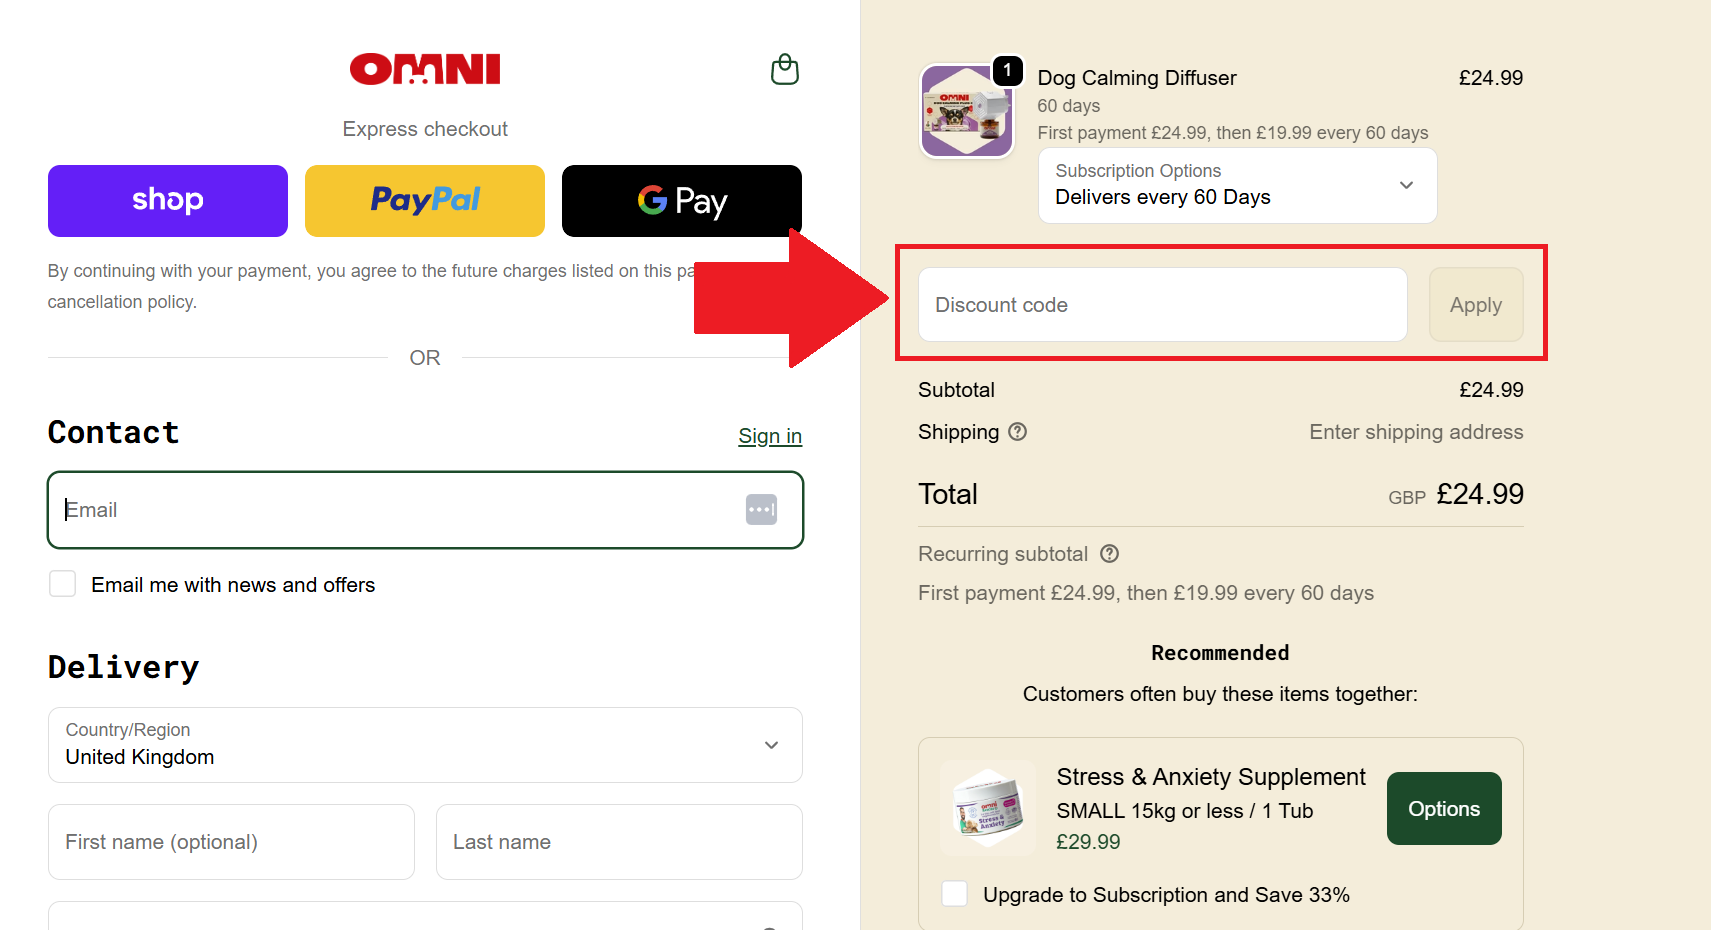Open the cancellation policy link

(122, 301)
